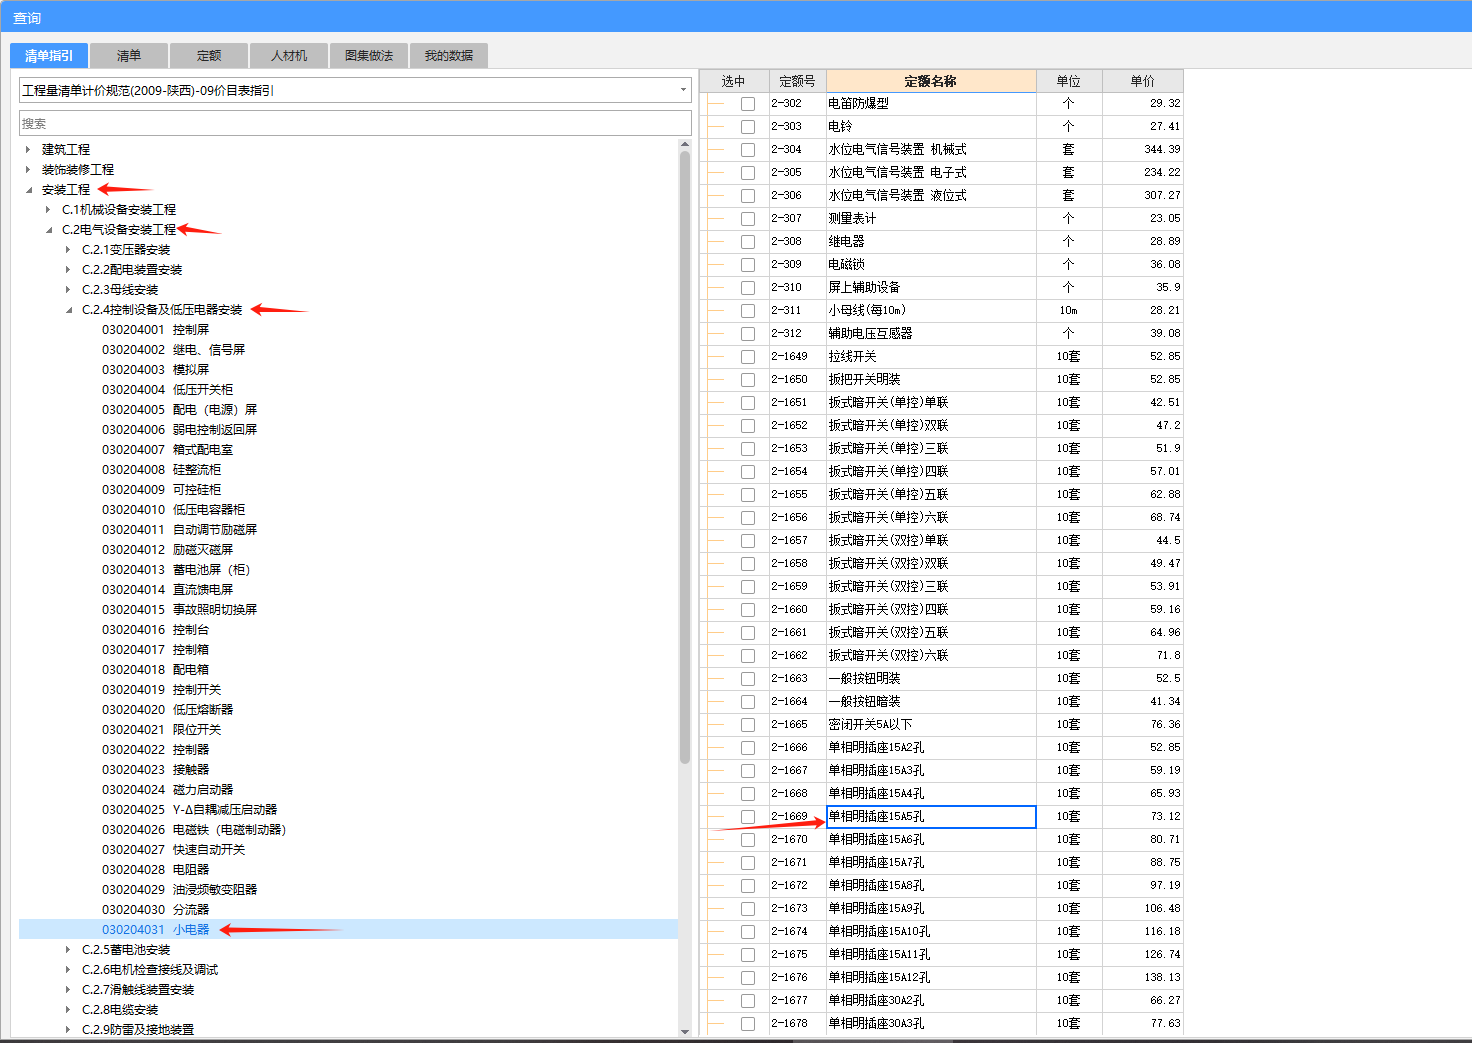Check the 2-308 继电器 row
The image size is (1472, 1043).
click(x=748, y=242)
